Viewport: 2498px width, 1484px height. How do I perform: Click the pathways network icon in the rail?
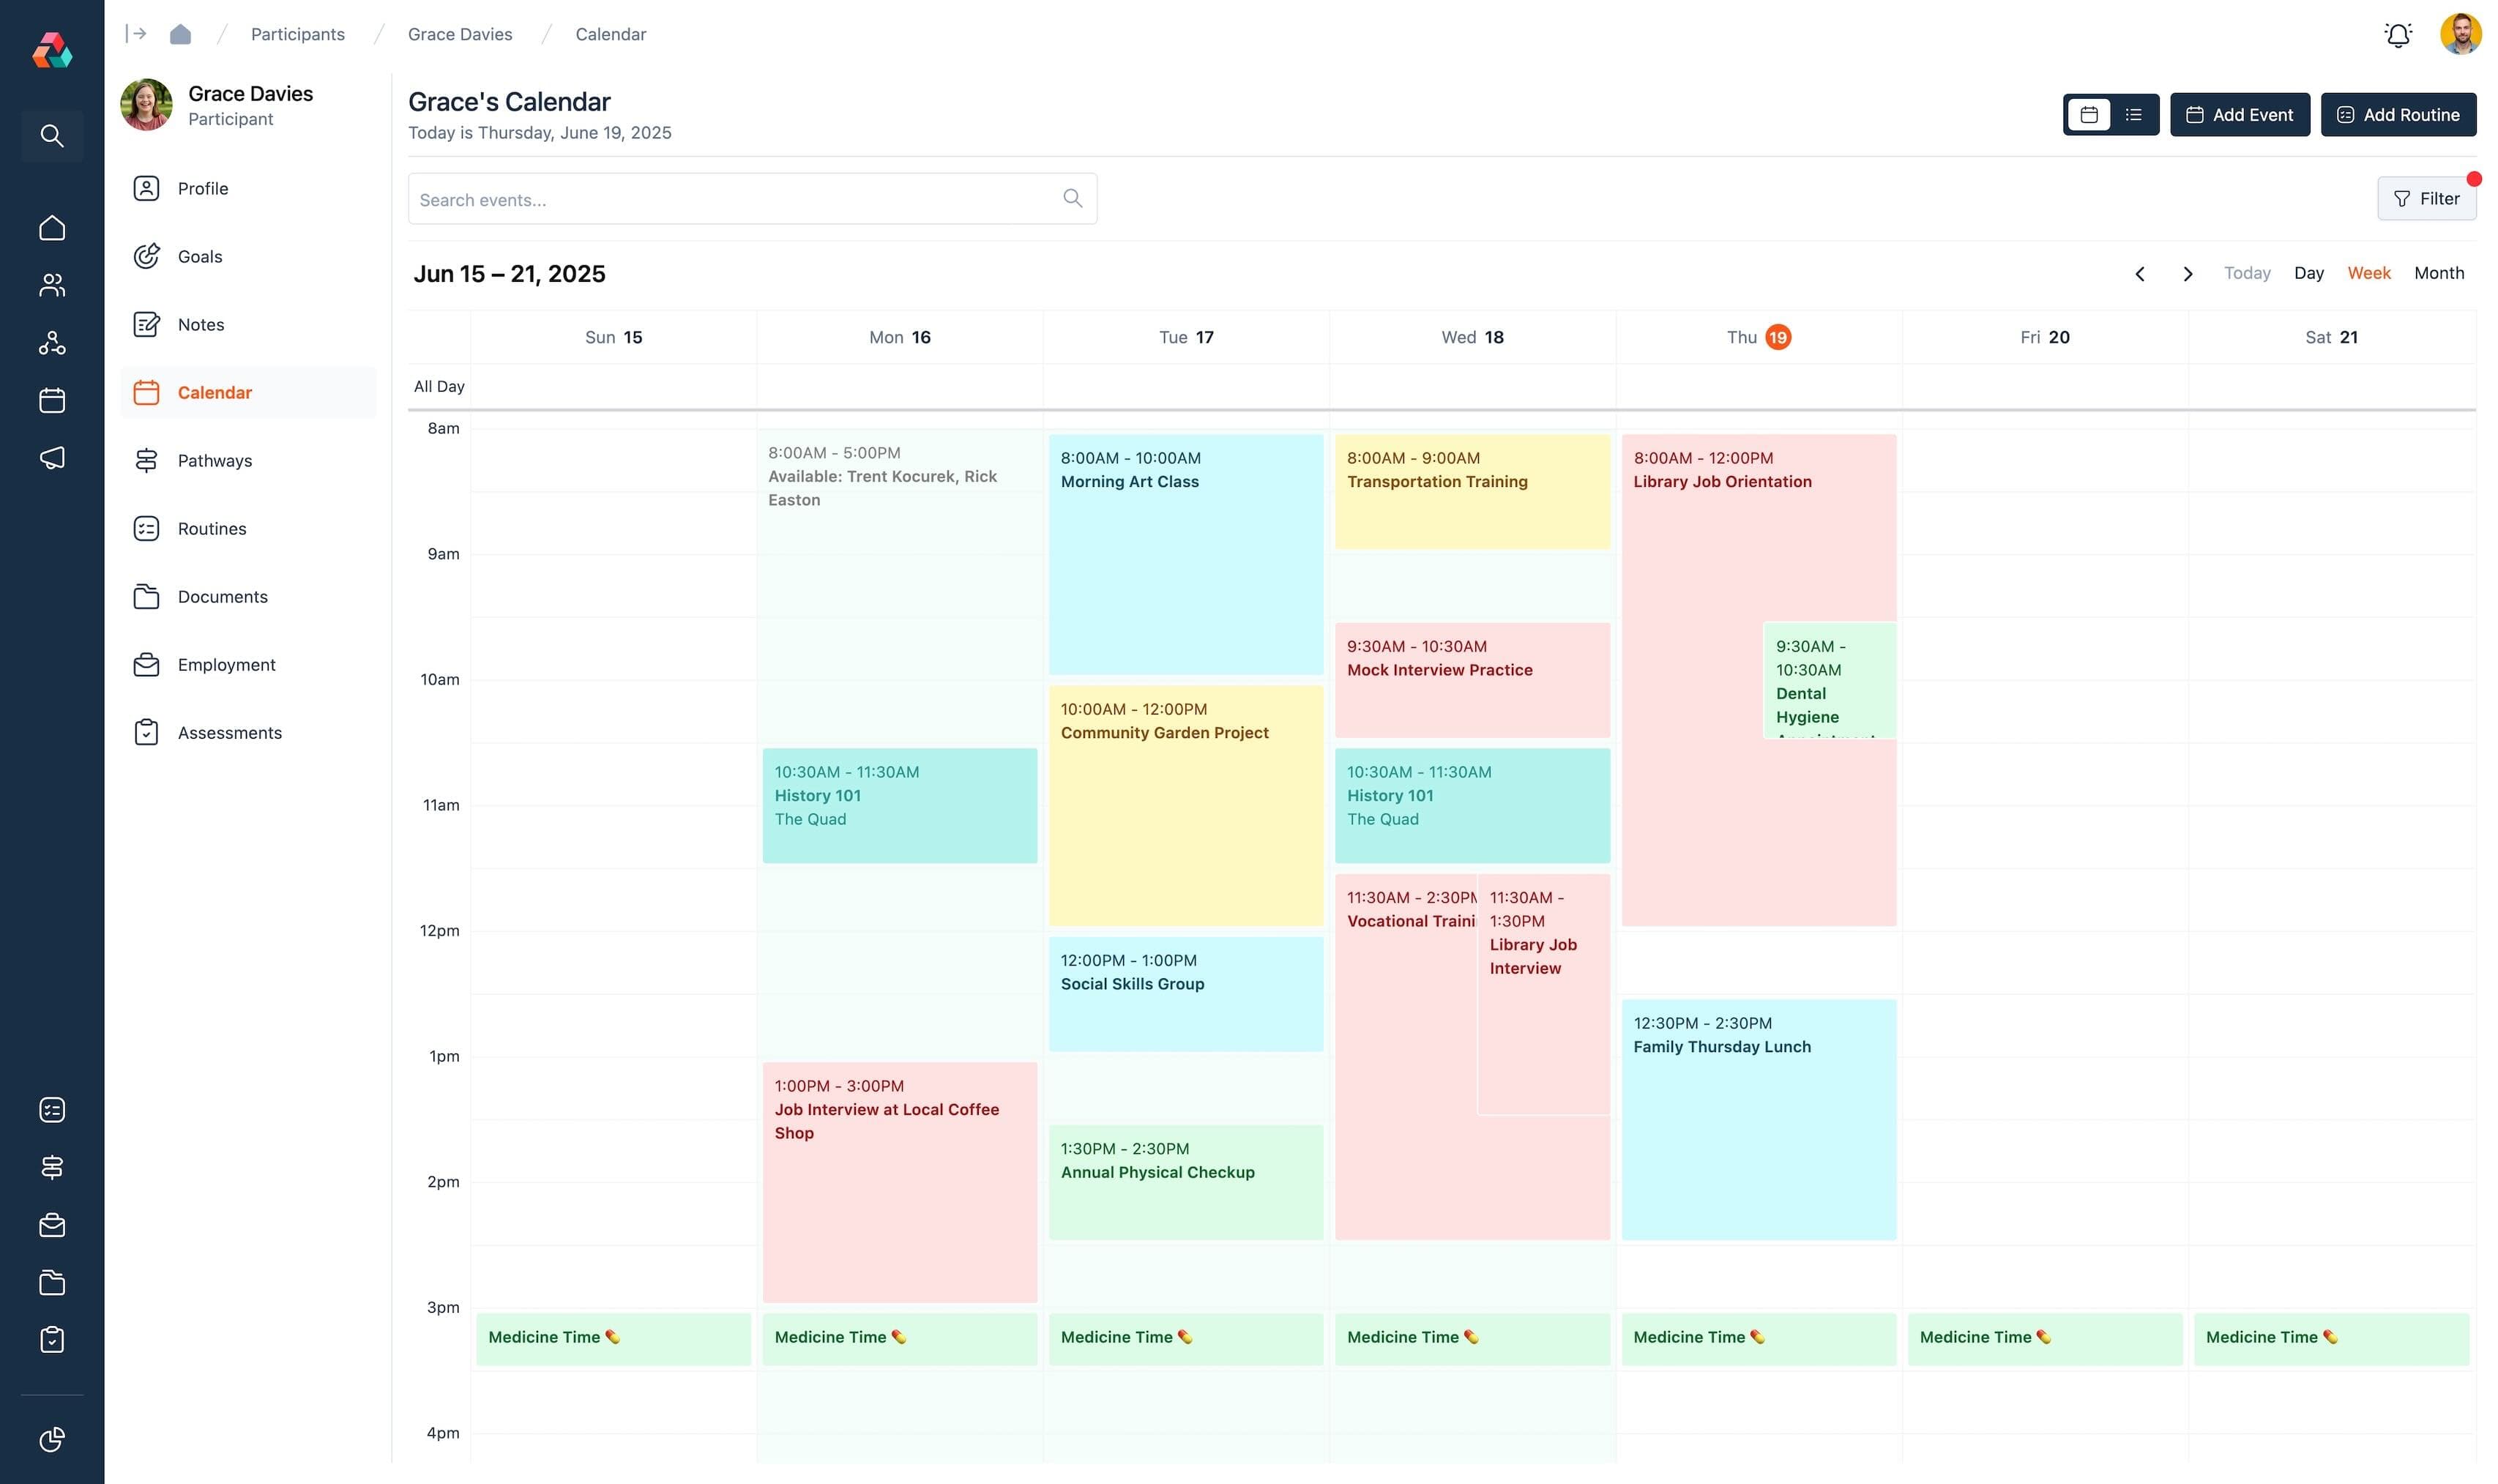pyautogui.click(x=52, y=343)
